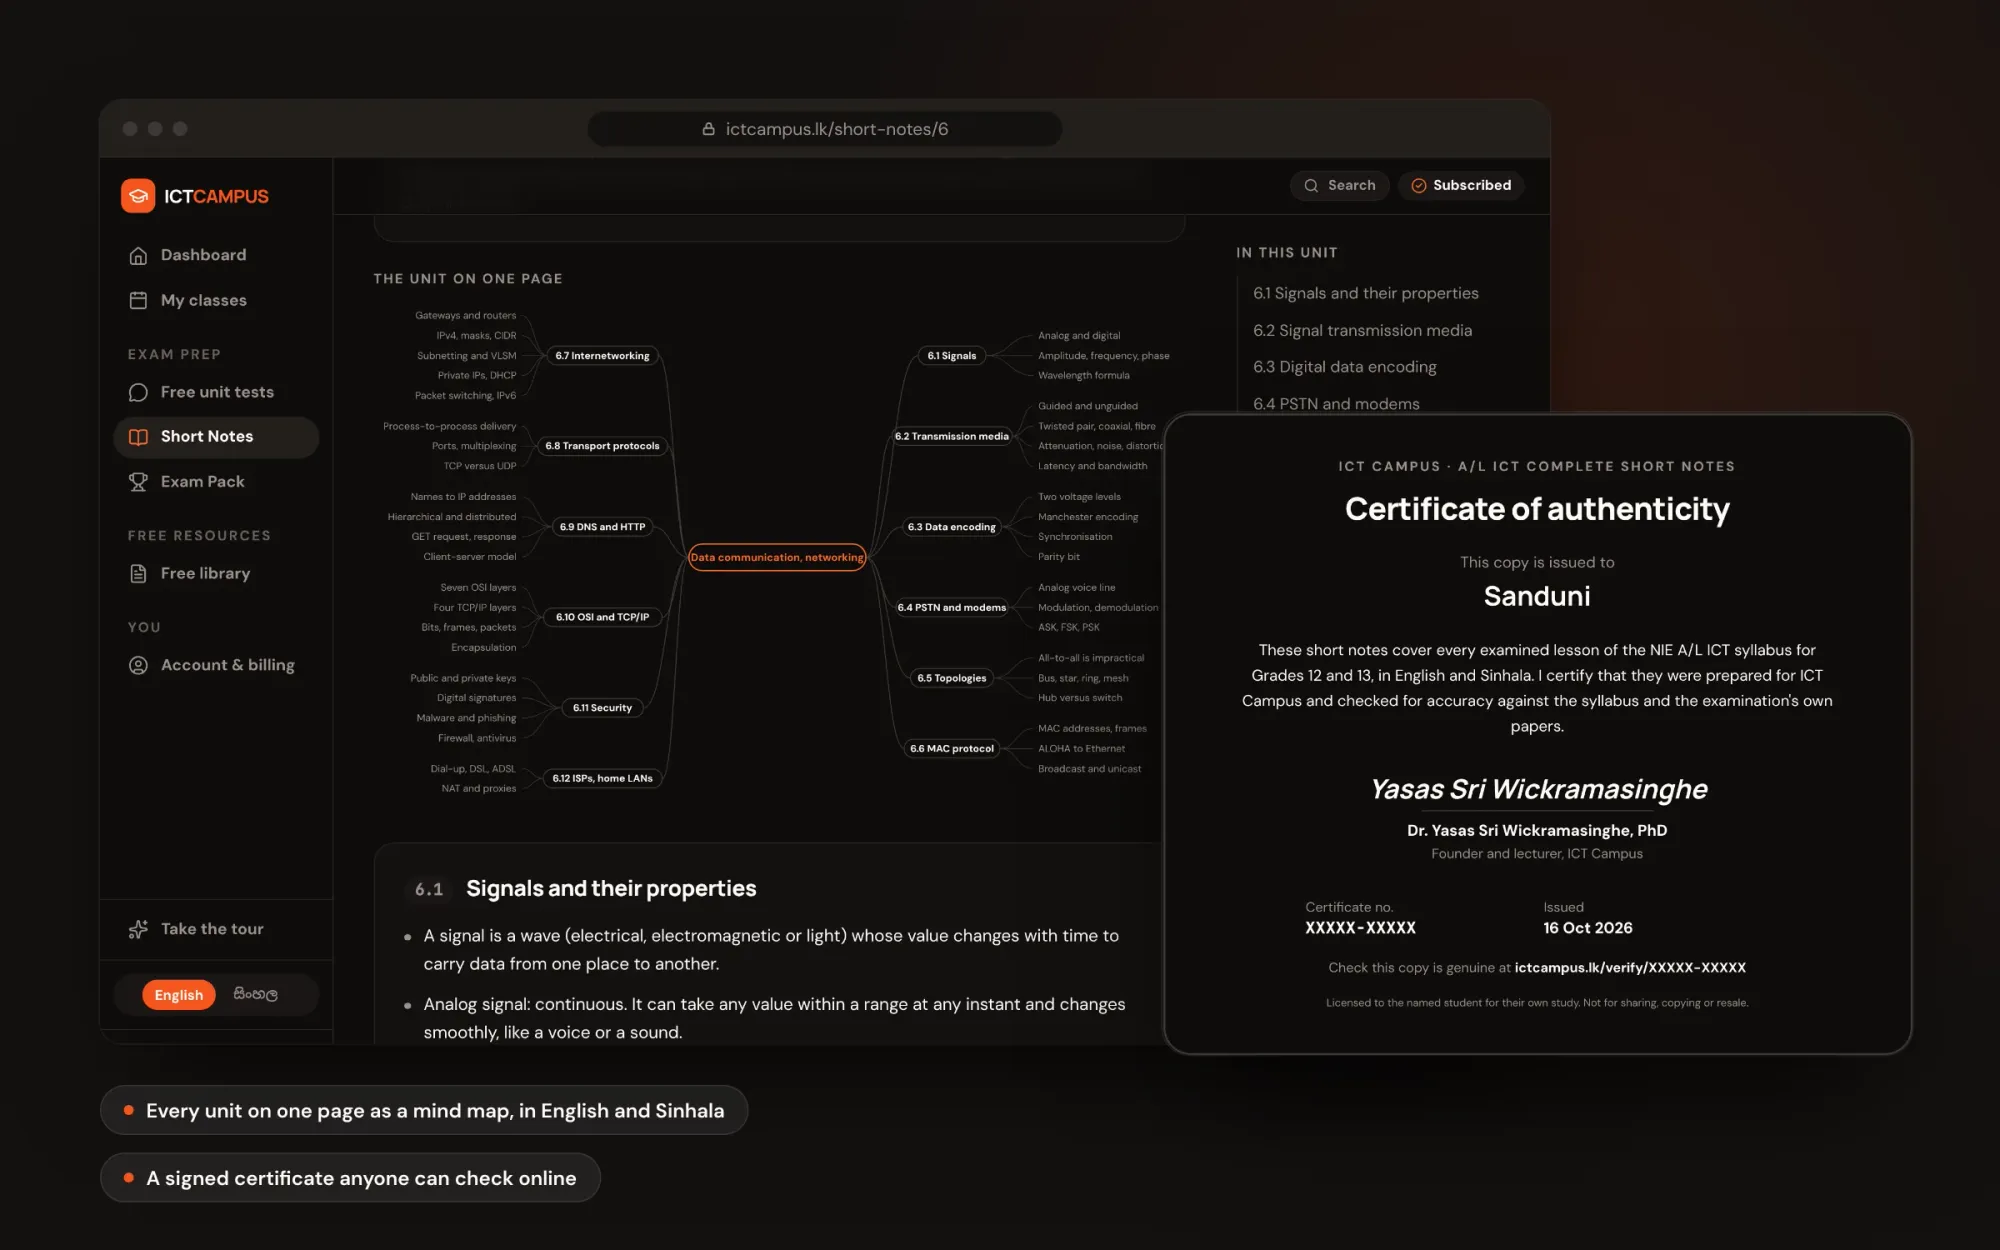Click the Exam Pack trophy icon

(x=138, y=482)
